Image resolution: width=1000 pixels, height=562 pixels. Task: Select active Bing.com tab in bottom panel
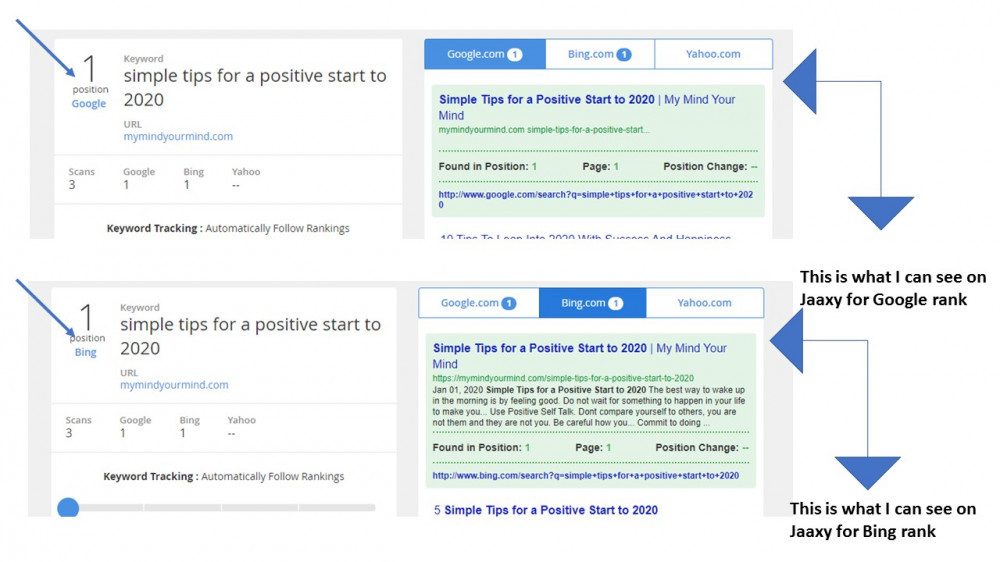[x=592, y=303]
